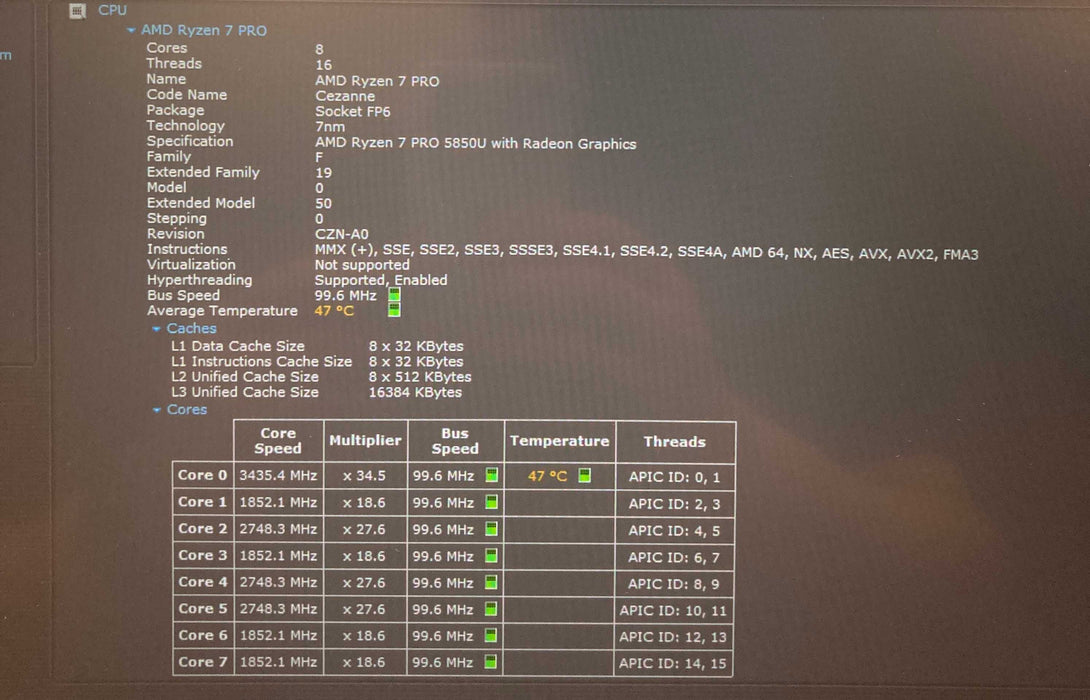
Task: Click the Threads column header
Action: [674, 441]
